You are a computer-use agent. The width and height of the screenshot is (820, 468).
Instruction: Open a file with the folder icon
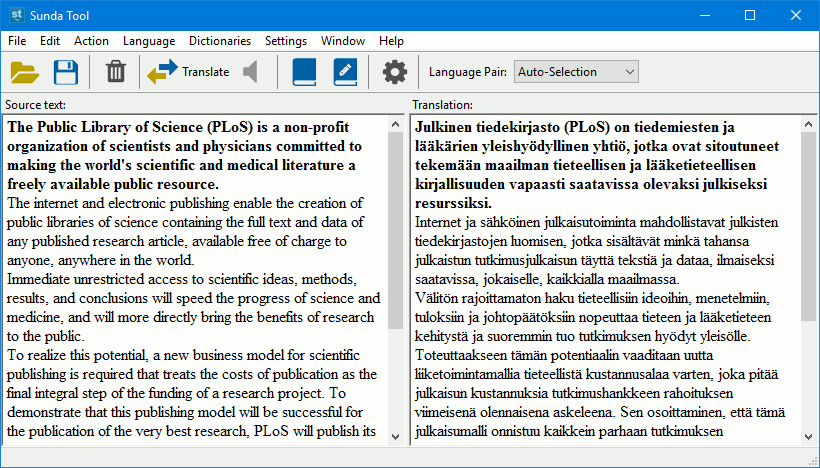coord(25,72)
